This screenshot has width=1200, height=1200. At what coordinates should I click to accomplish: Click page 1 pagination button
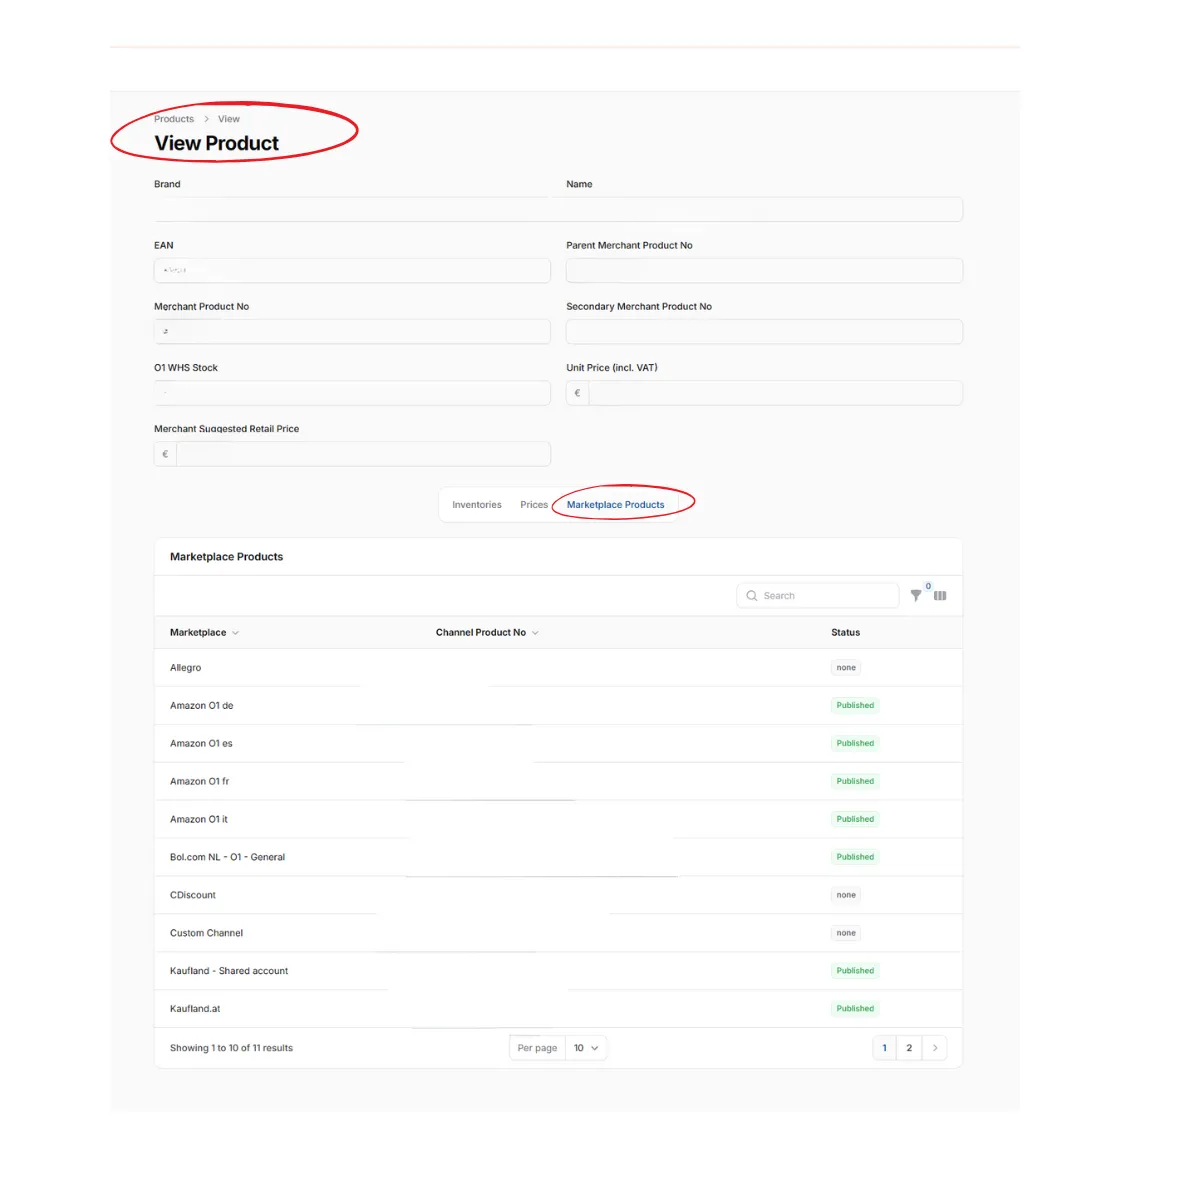click(884, 1048)
